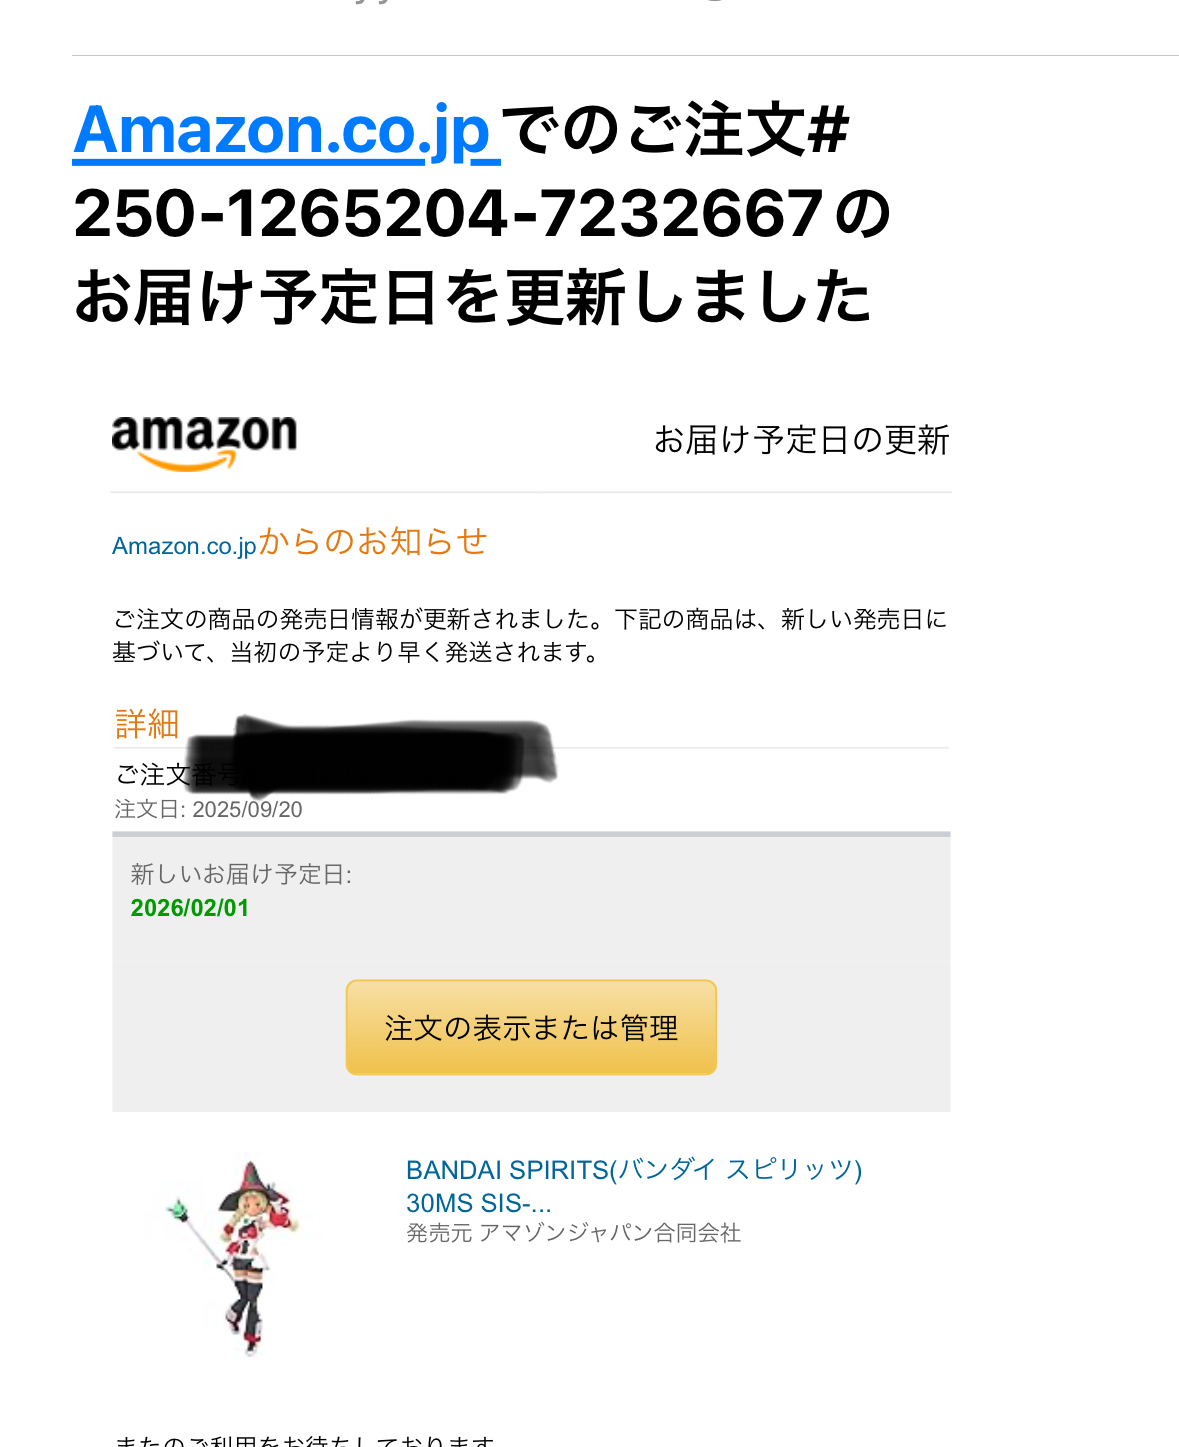This screenshot has width=1179, height=1447.
Task: Click the 発売元 アマゾンジャパン合同会社 seller text
Action: [574, 1233]
